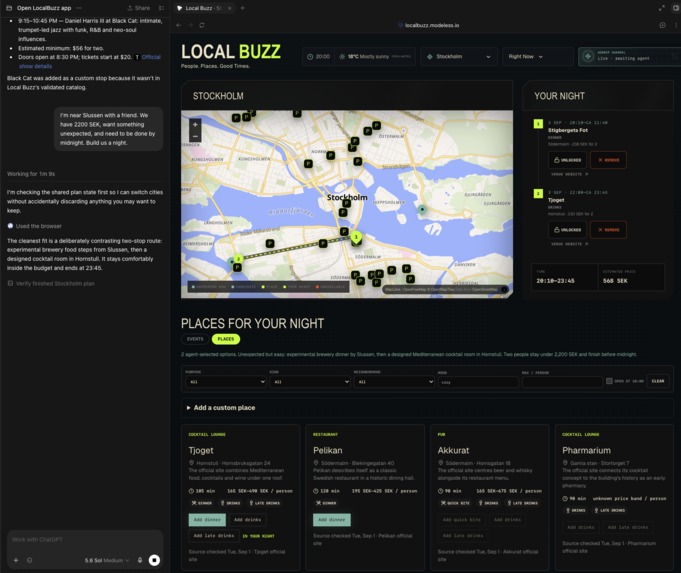681x573 pixels.
Task: Toggle the Quick Bite tag on Akkurat card
Action: point(455,503)
